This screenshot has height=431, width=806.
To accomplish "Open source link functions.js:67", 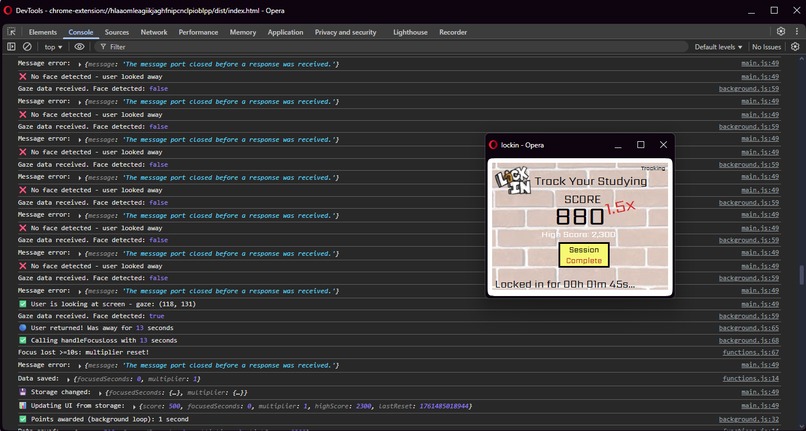I will click(750, 352).
